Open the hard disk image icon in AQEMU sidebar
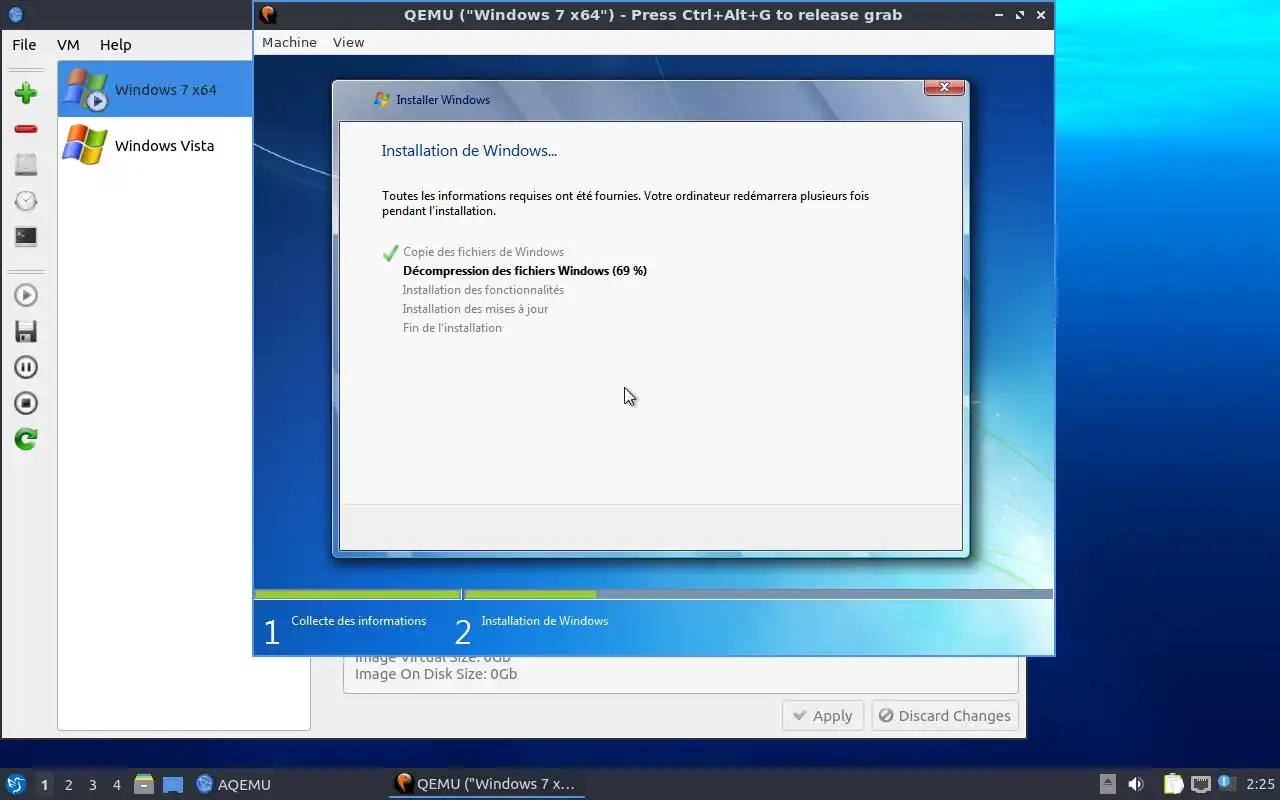1280x800 pixels. pos(26,165)
